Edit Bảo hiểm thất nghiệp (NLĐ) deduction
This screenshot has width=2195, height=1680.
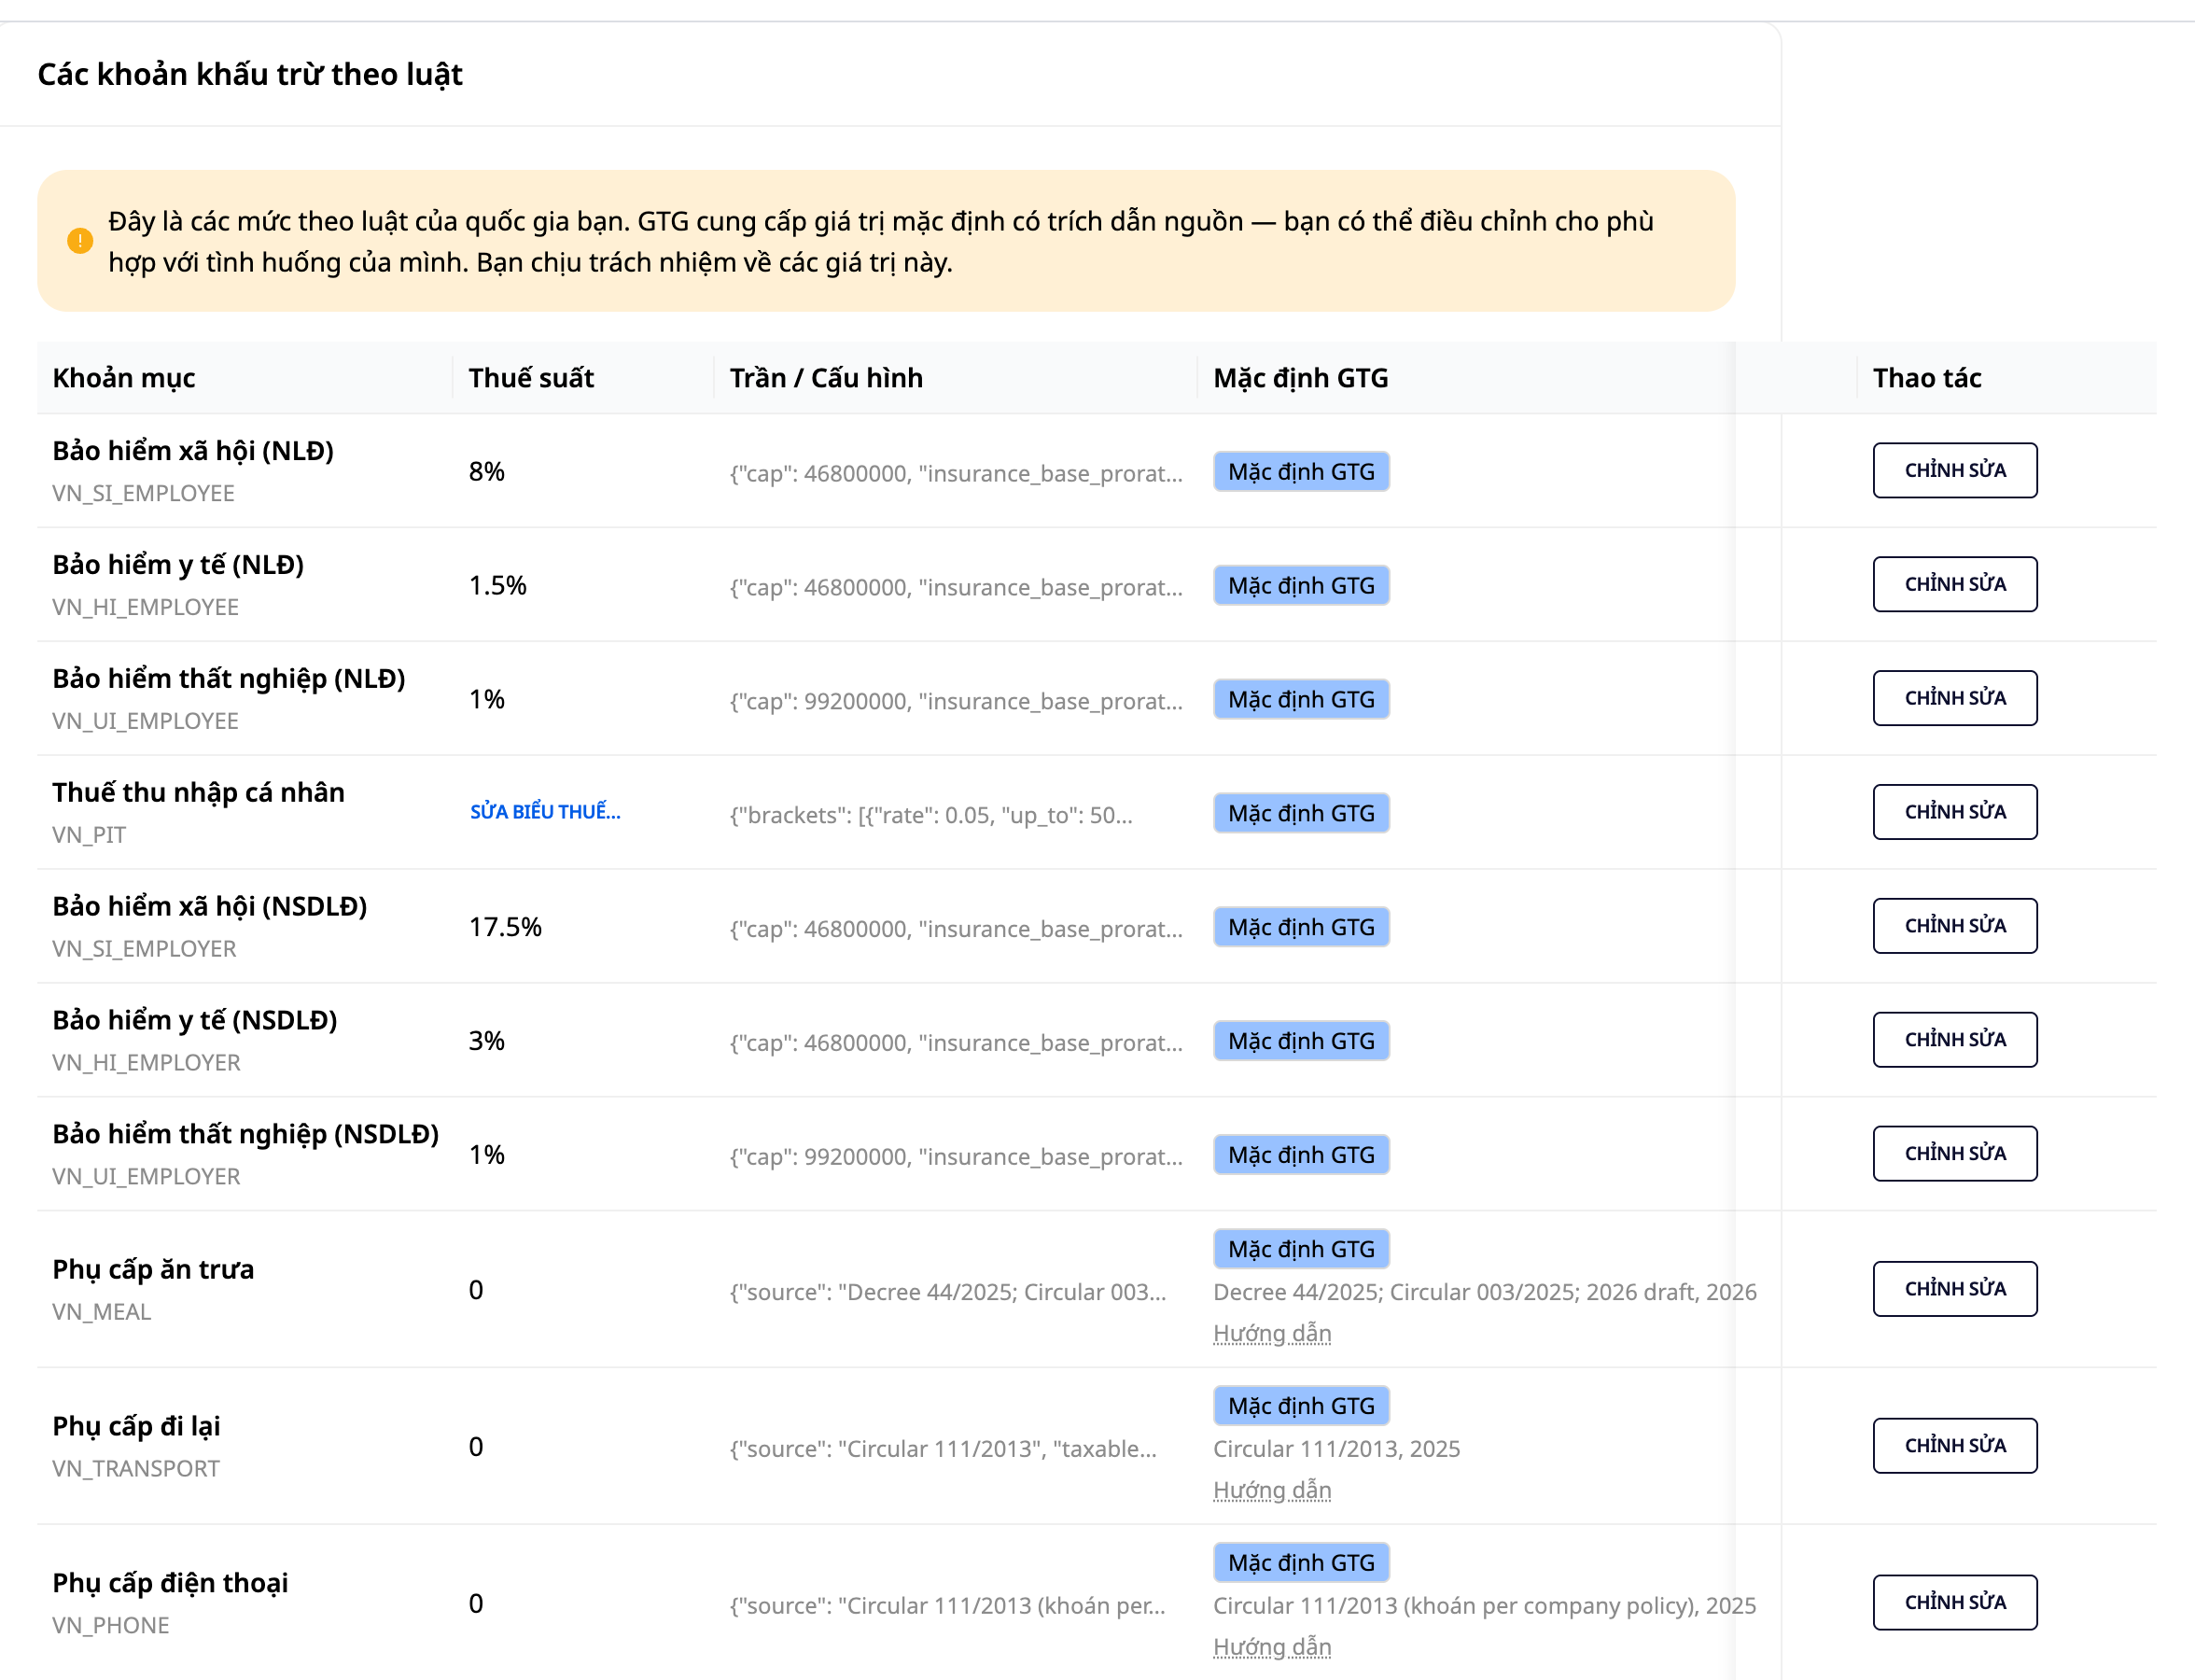[x=1954, y=698]
